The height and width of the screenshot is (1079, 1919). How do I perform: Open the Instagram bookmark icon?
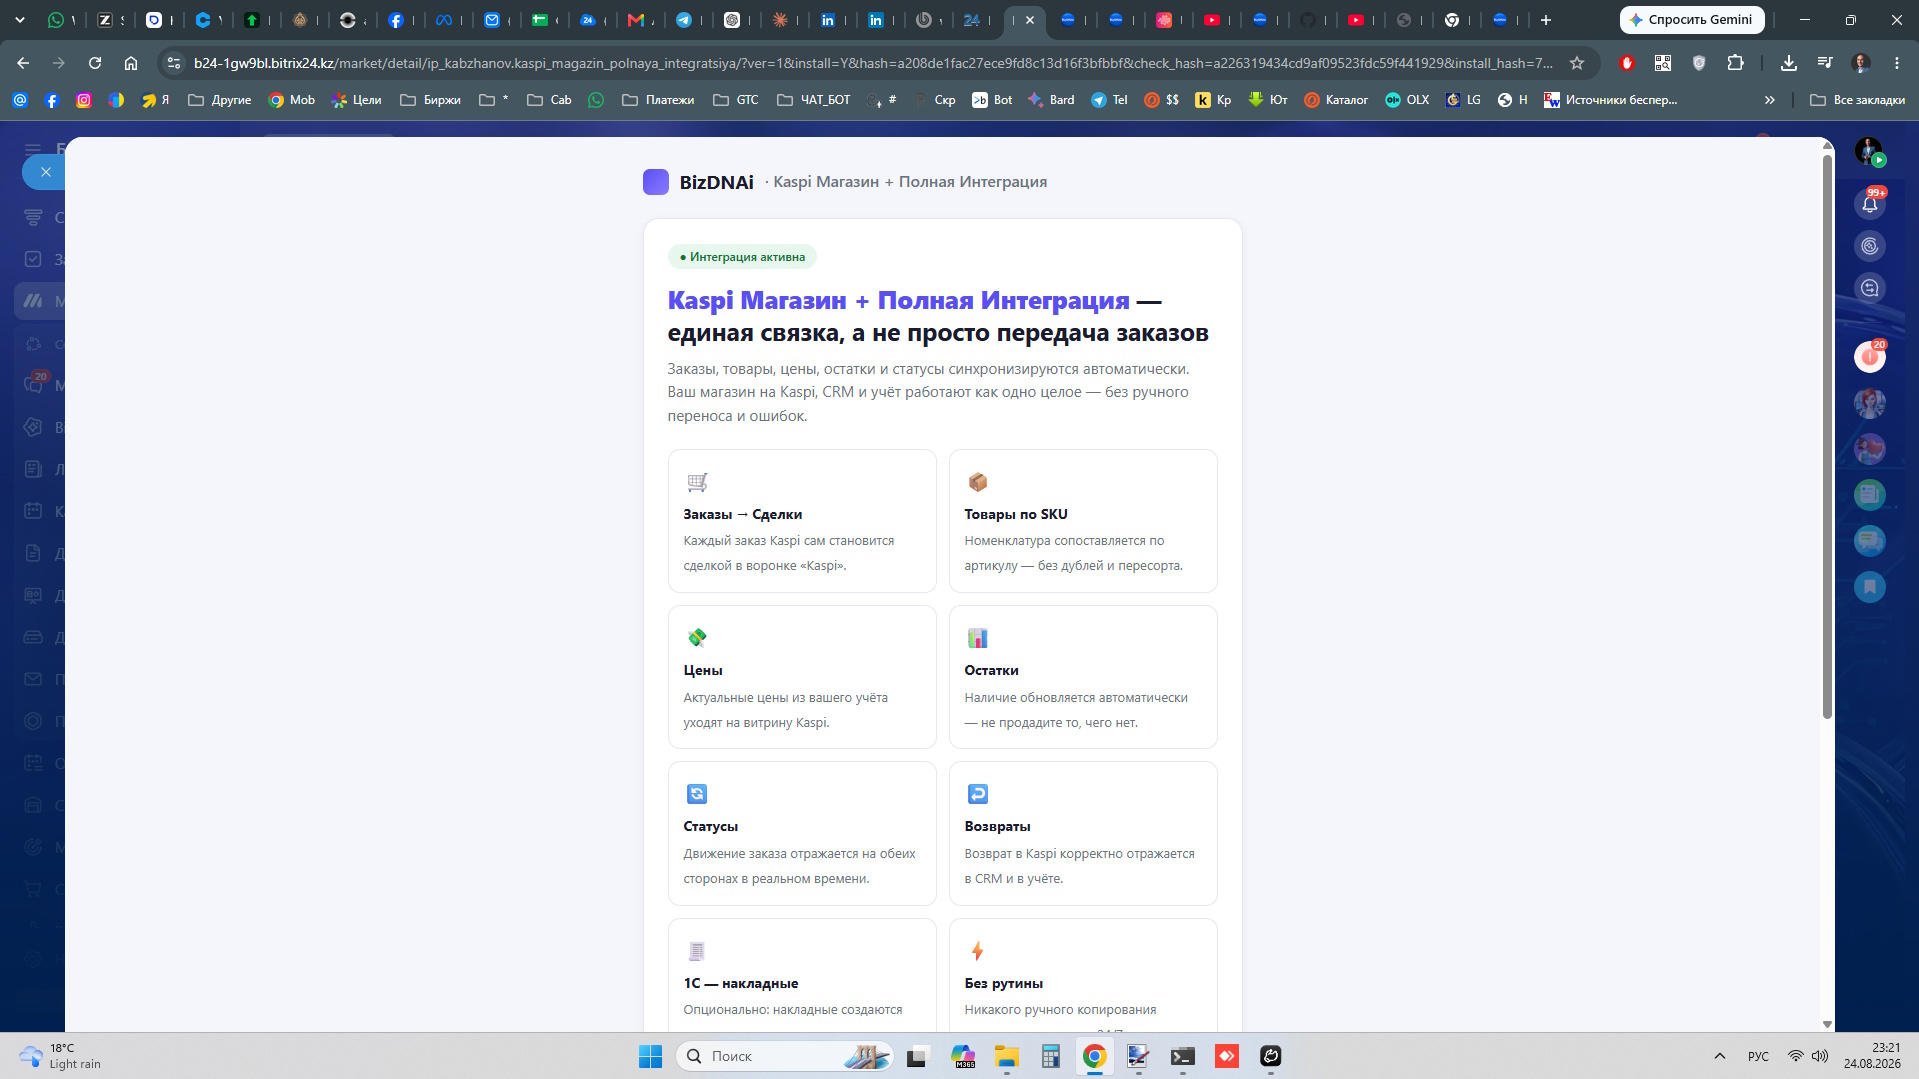[x=84, y=100]
